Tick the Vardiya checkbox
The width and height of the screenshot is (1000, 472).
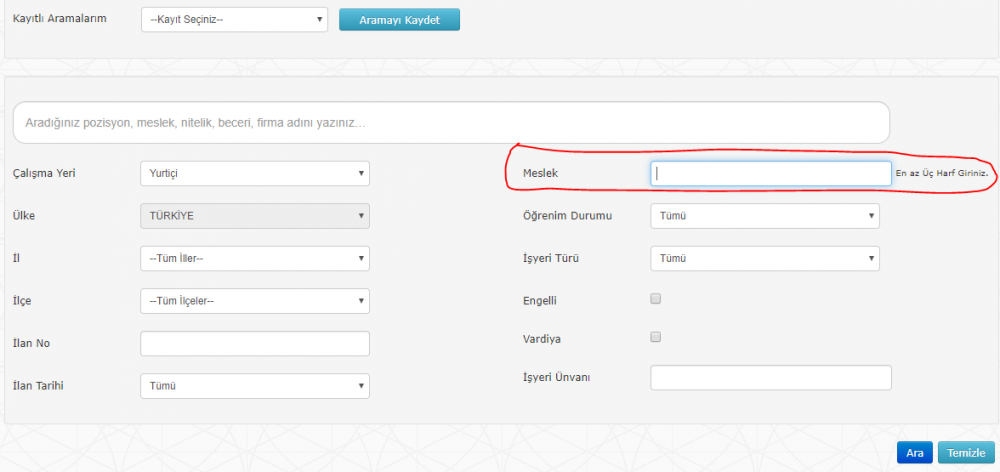pos(656,337)
